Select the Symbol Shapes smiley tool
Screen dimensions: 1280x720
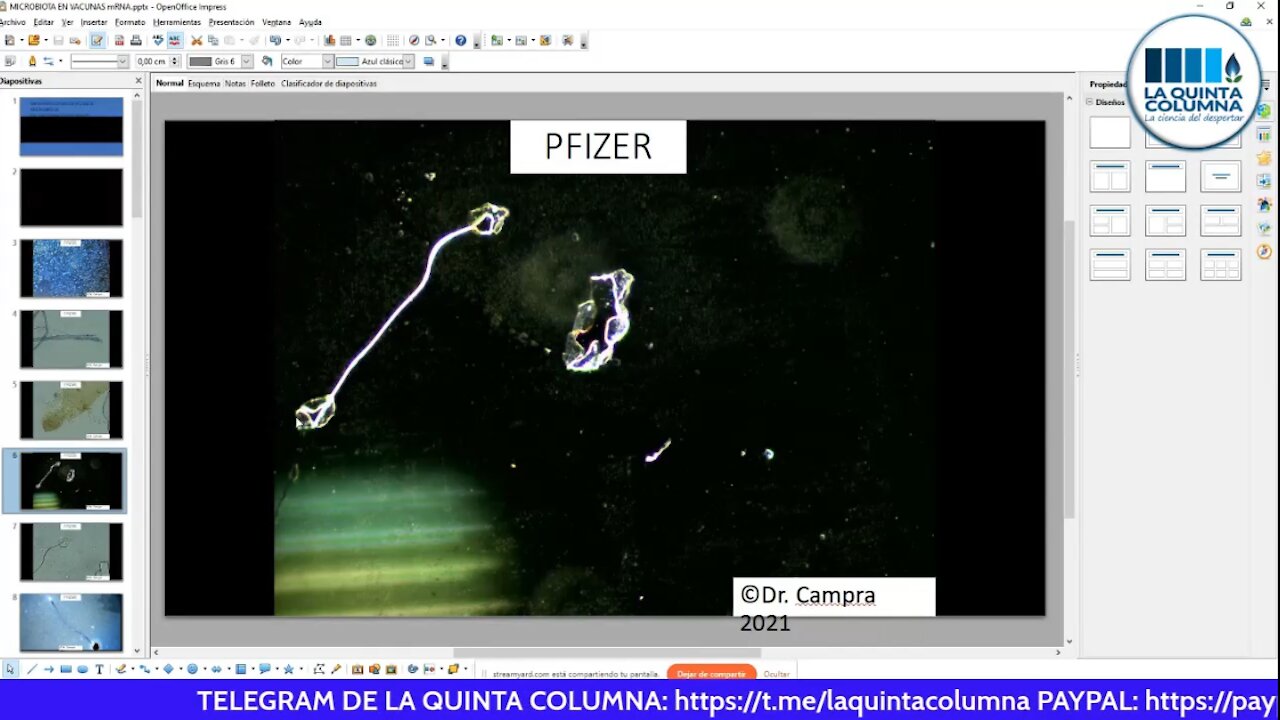click(192, 669)
